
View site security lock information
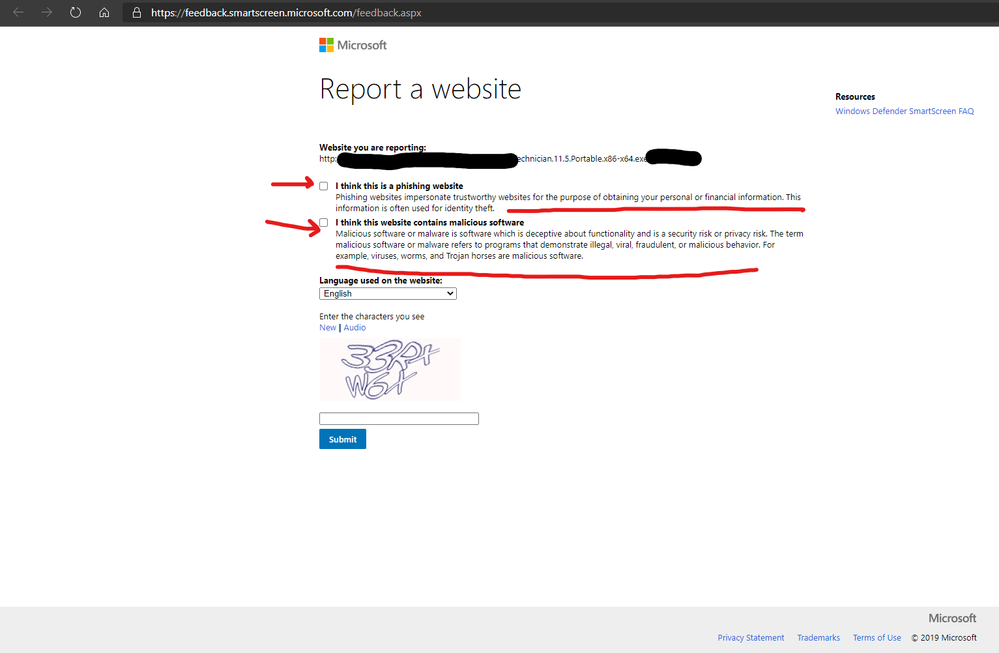tap(136, 13)
